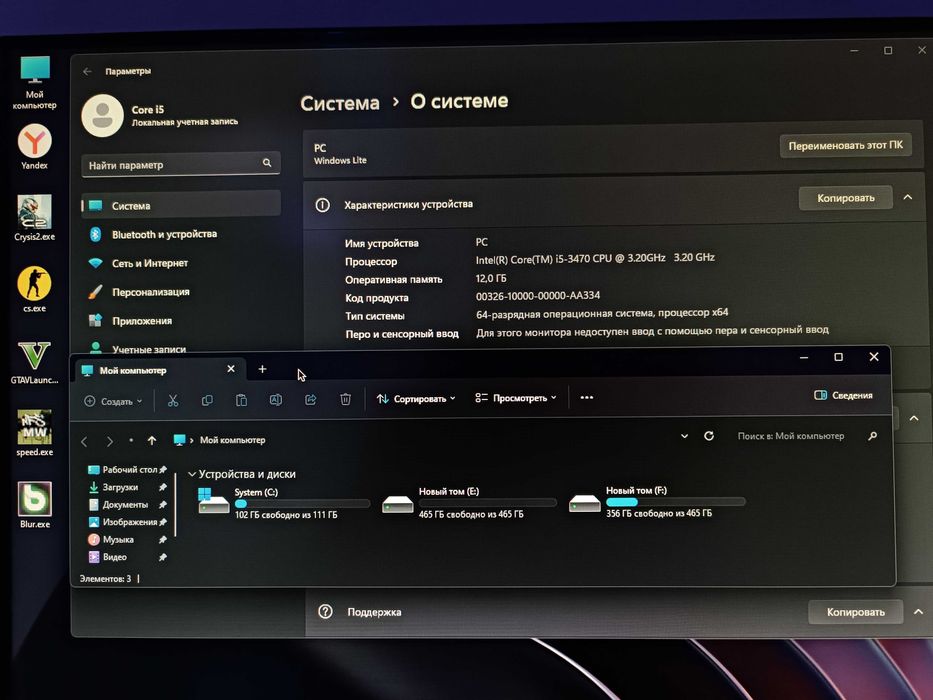The height and width of the screenshot is (700, 933).
Task: Add a new Explorer tab with plus
Action: (x=262, y=369)
